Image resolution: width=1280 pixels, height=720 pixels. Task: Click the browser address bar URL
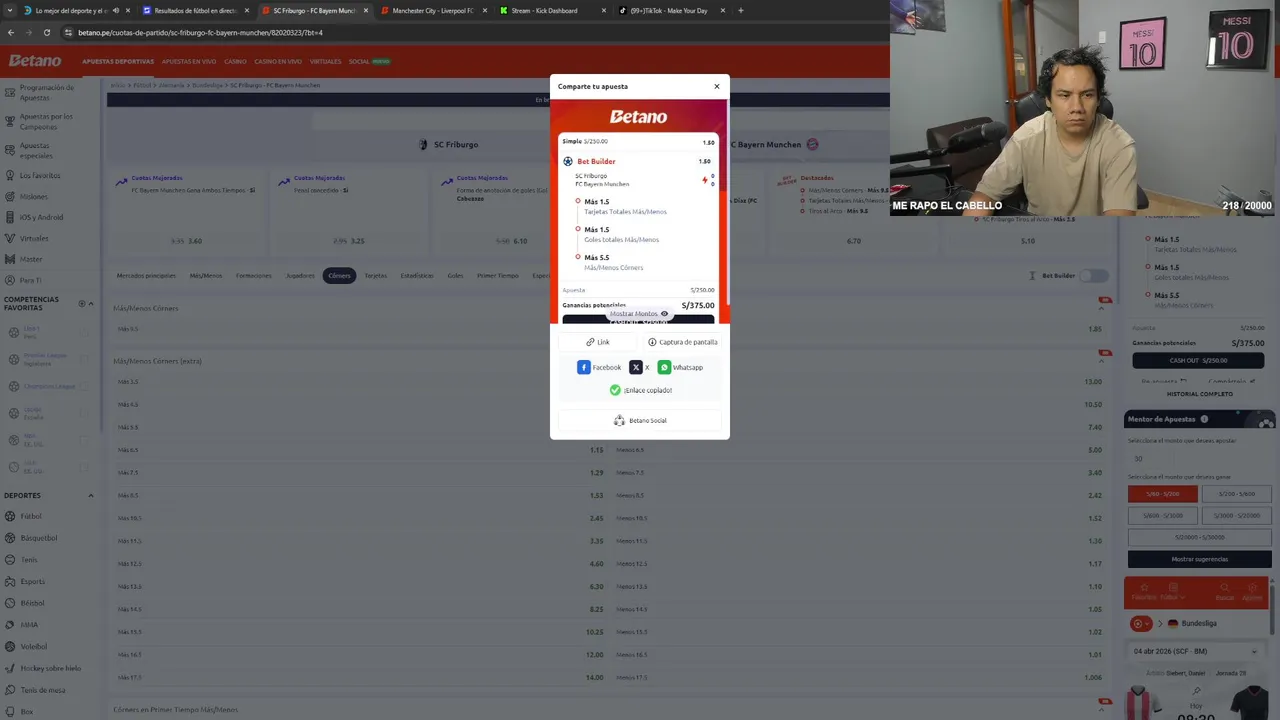pyautogui.click(x=200, y=32)
